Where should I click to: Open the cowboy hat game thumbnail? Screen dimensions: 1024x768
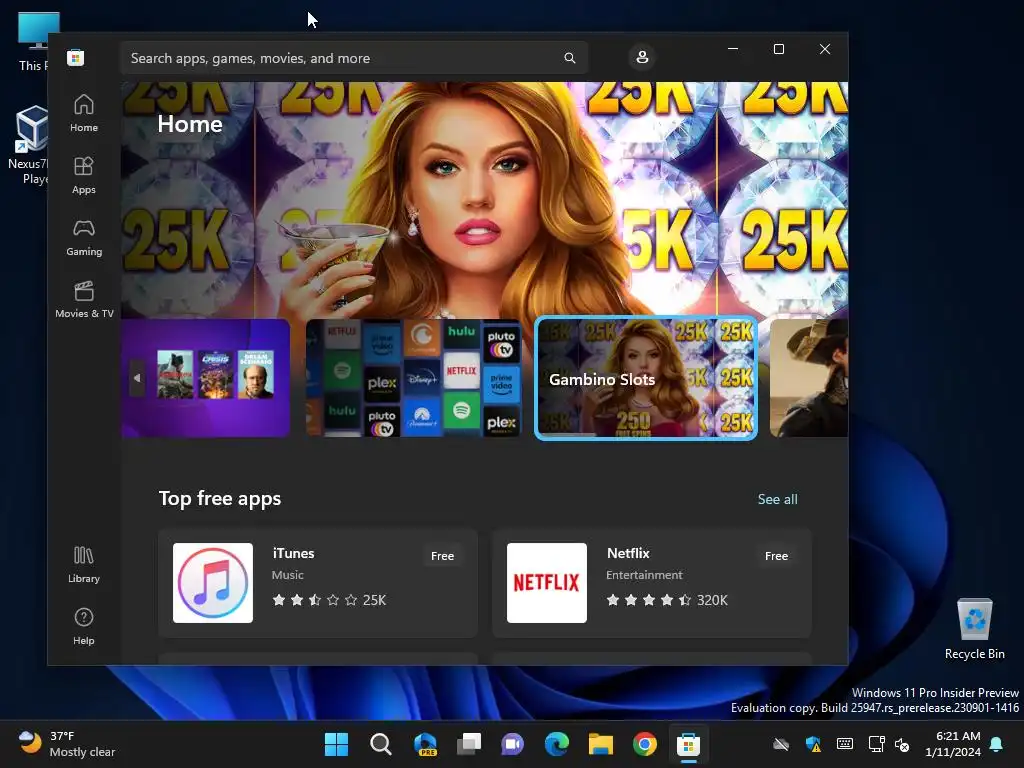click(x=808, y=377)
